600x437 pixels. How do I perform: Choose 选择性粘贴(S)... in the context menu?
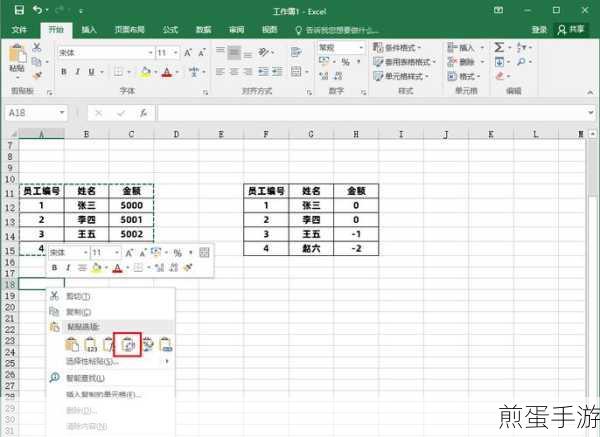[92, 362]
